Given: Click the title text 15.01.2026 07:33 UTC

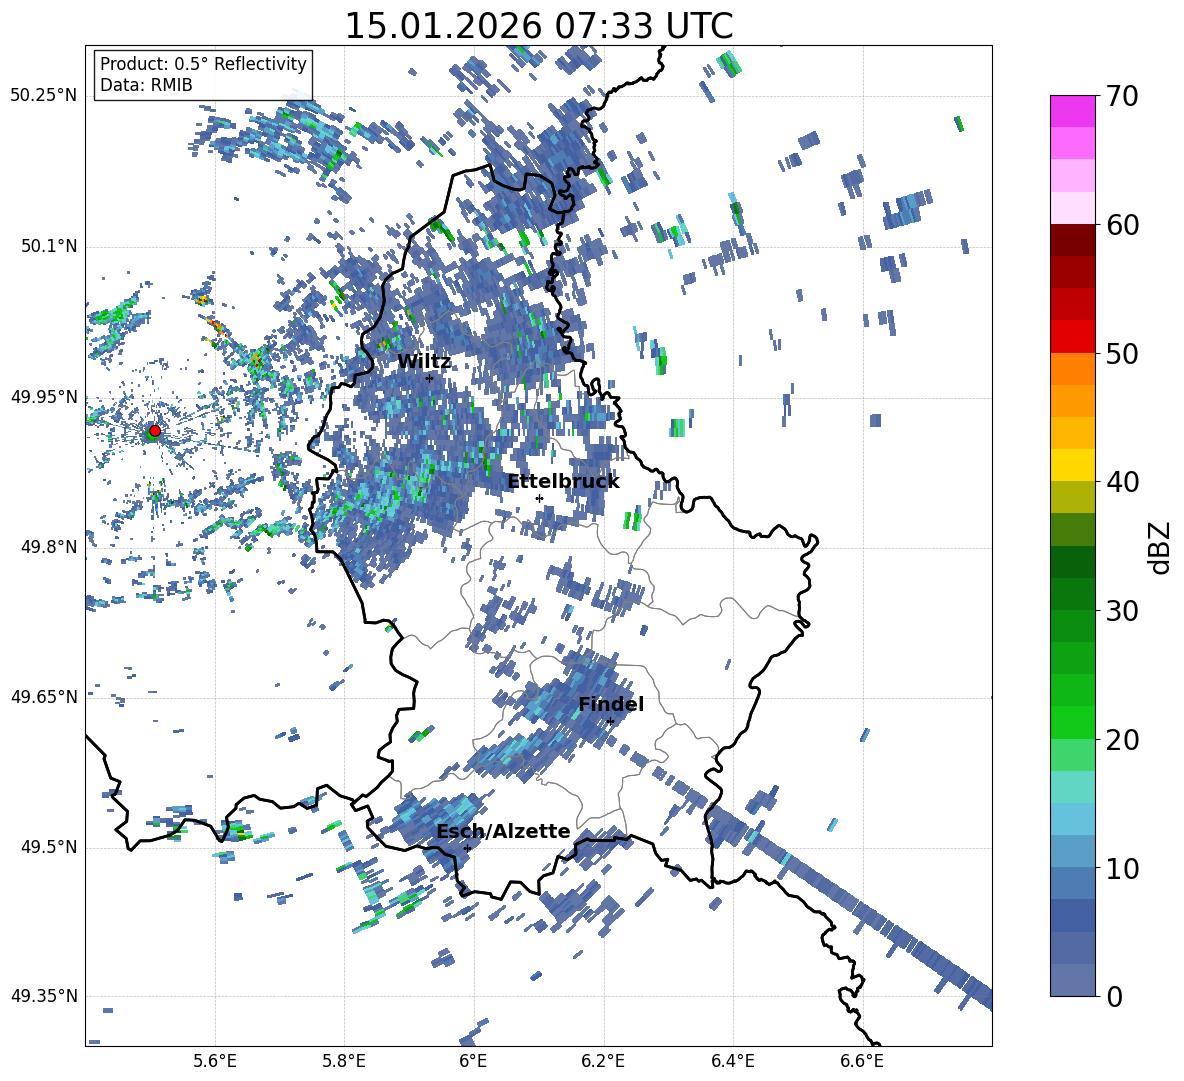Looking at the screenshot, I should pyautogui.click(x=538, y=26).
